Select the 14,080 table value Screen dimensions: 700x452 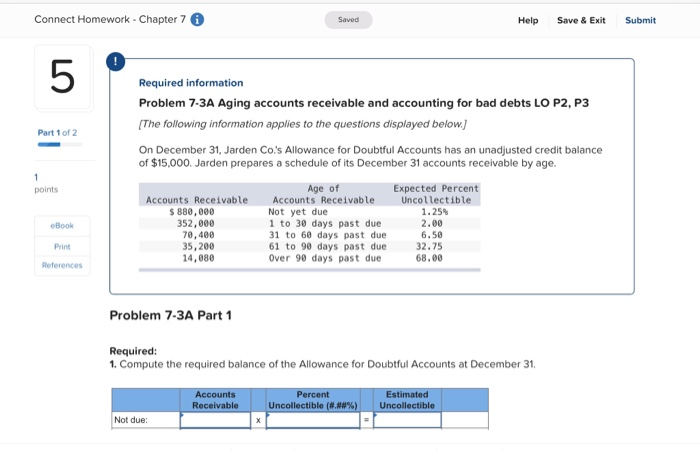198,258
